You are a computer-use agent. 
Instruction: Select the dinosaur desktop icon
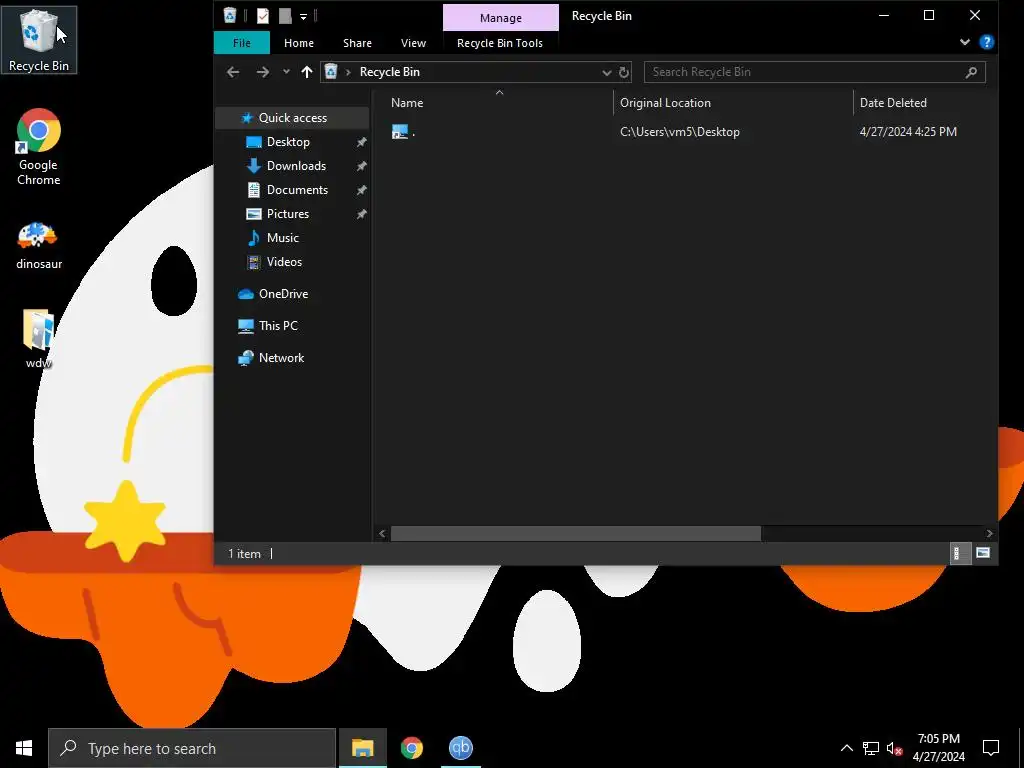coord(39,246)
